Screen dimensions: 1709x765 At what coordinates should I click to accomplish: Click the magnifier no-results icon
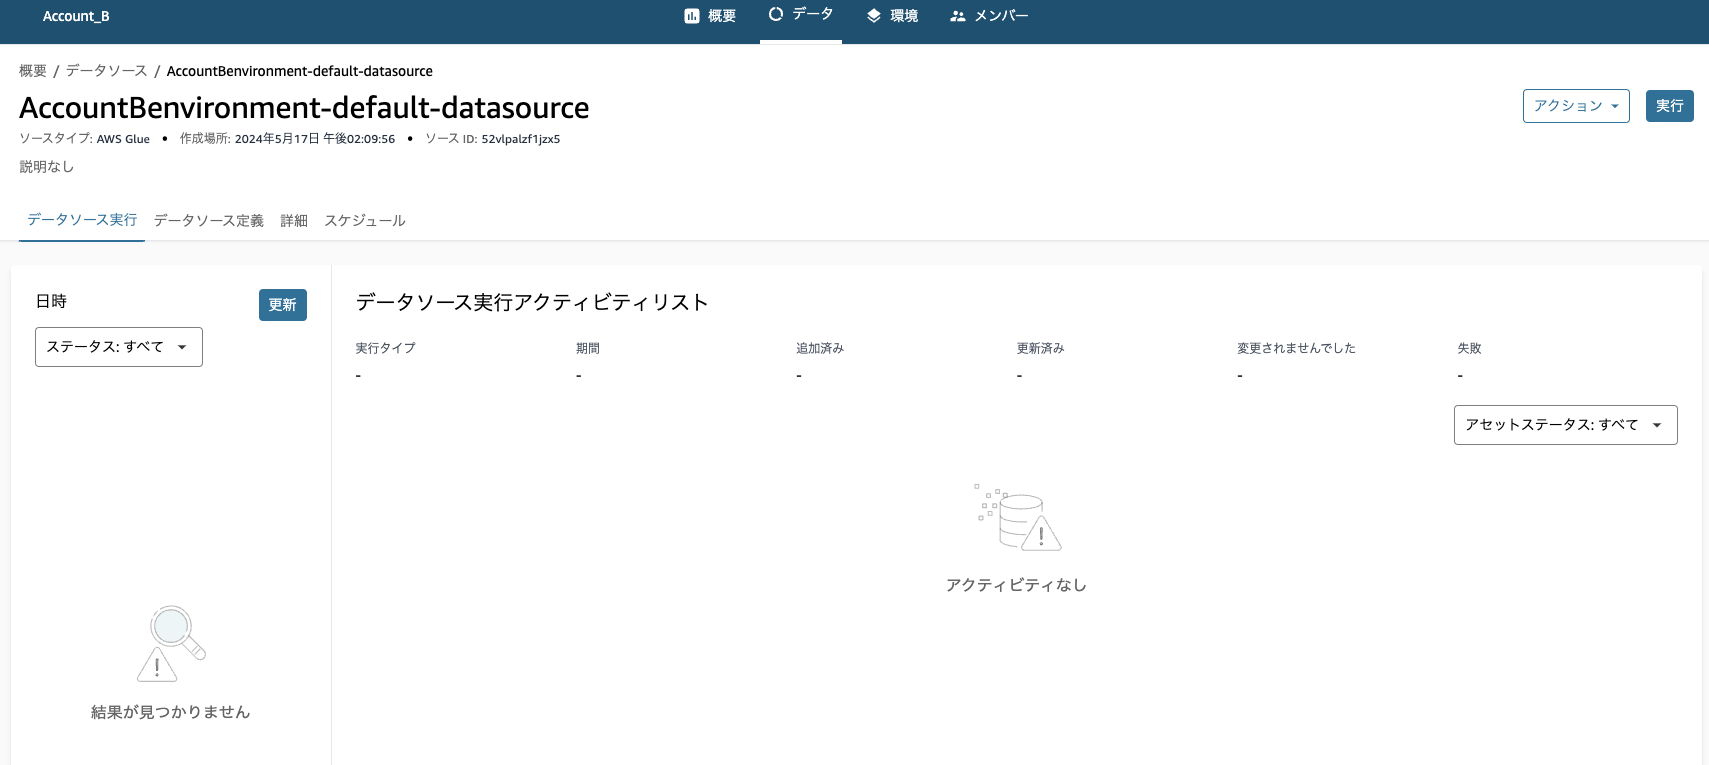pos(171,643)
